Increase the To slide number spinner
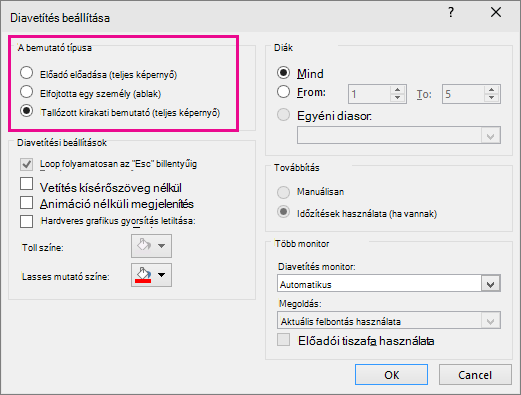Viewport: 521px width, 395px height. pos(492,90)
